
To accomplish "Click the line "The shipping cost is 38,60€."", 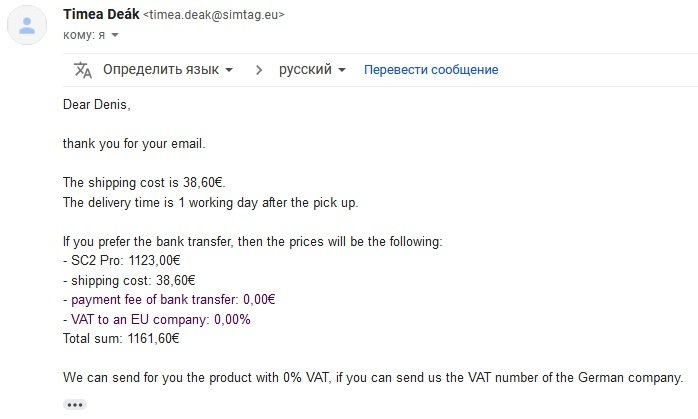I will pyautogui.click(x=145, y=182).
